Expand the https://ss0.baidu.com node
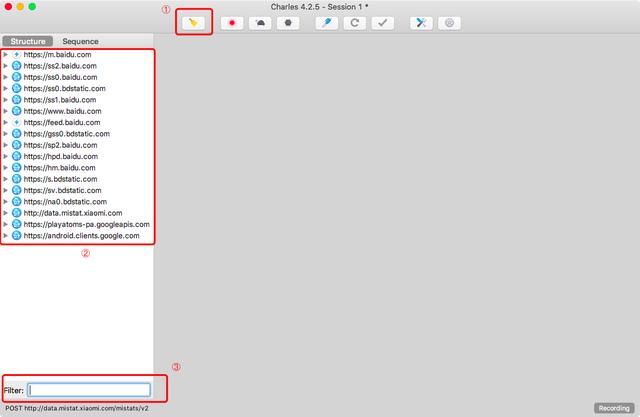 click(x=5, y=77)
